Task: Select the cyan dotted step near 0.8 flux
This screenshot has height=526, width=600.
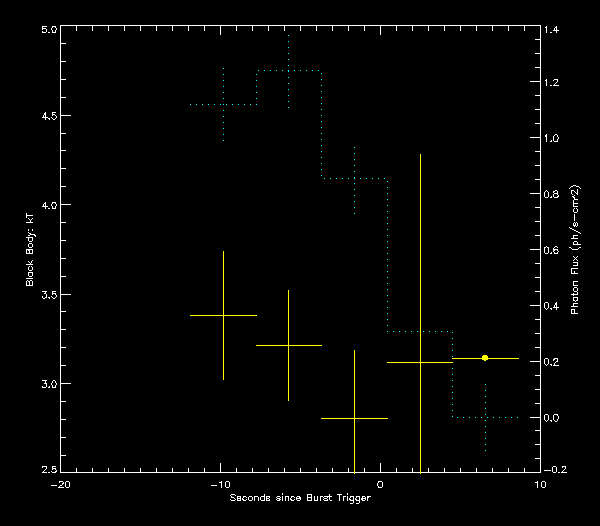Action: click(354, 178)
